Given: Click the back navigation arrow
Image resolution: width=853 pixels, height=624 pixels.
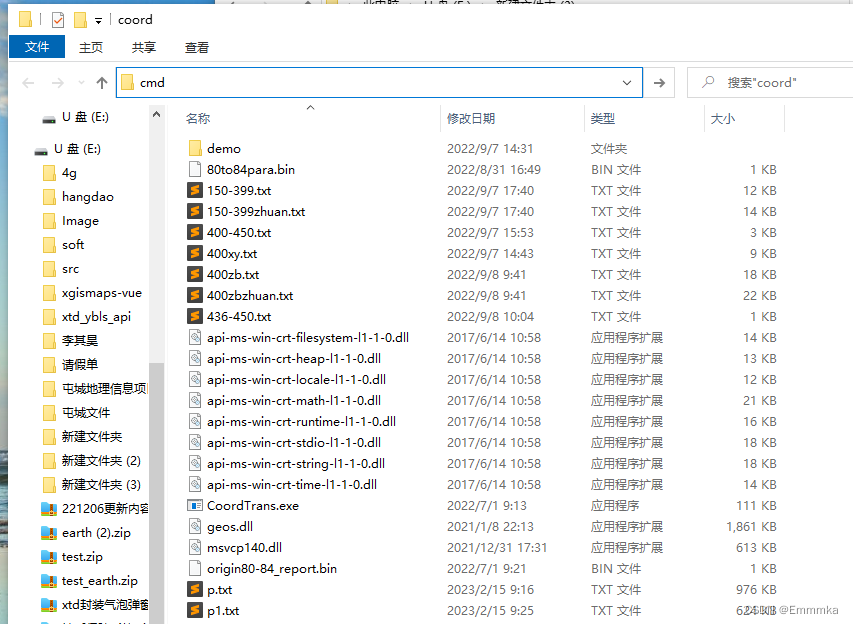Looking at the screenshot, I should tap(27, 83).
